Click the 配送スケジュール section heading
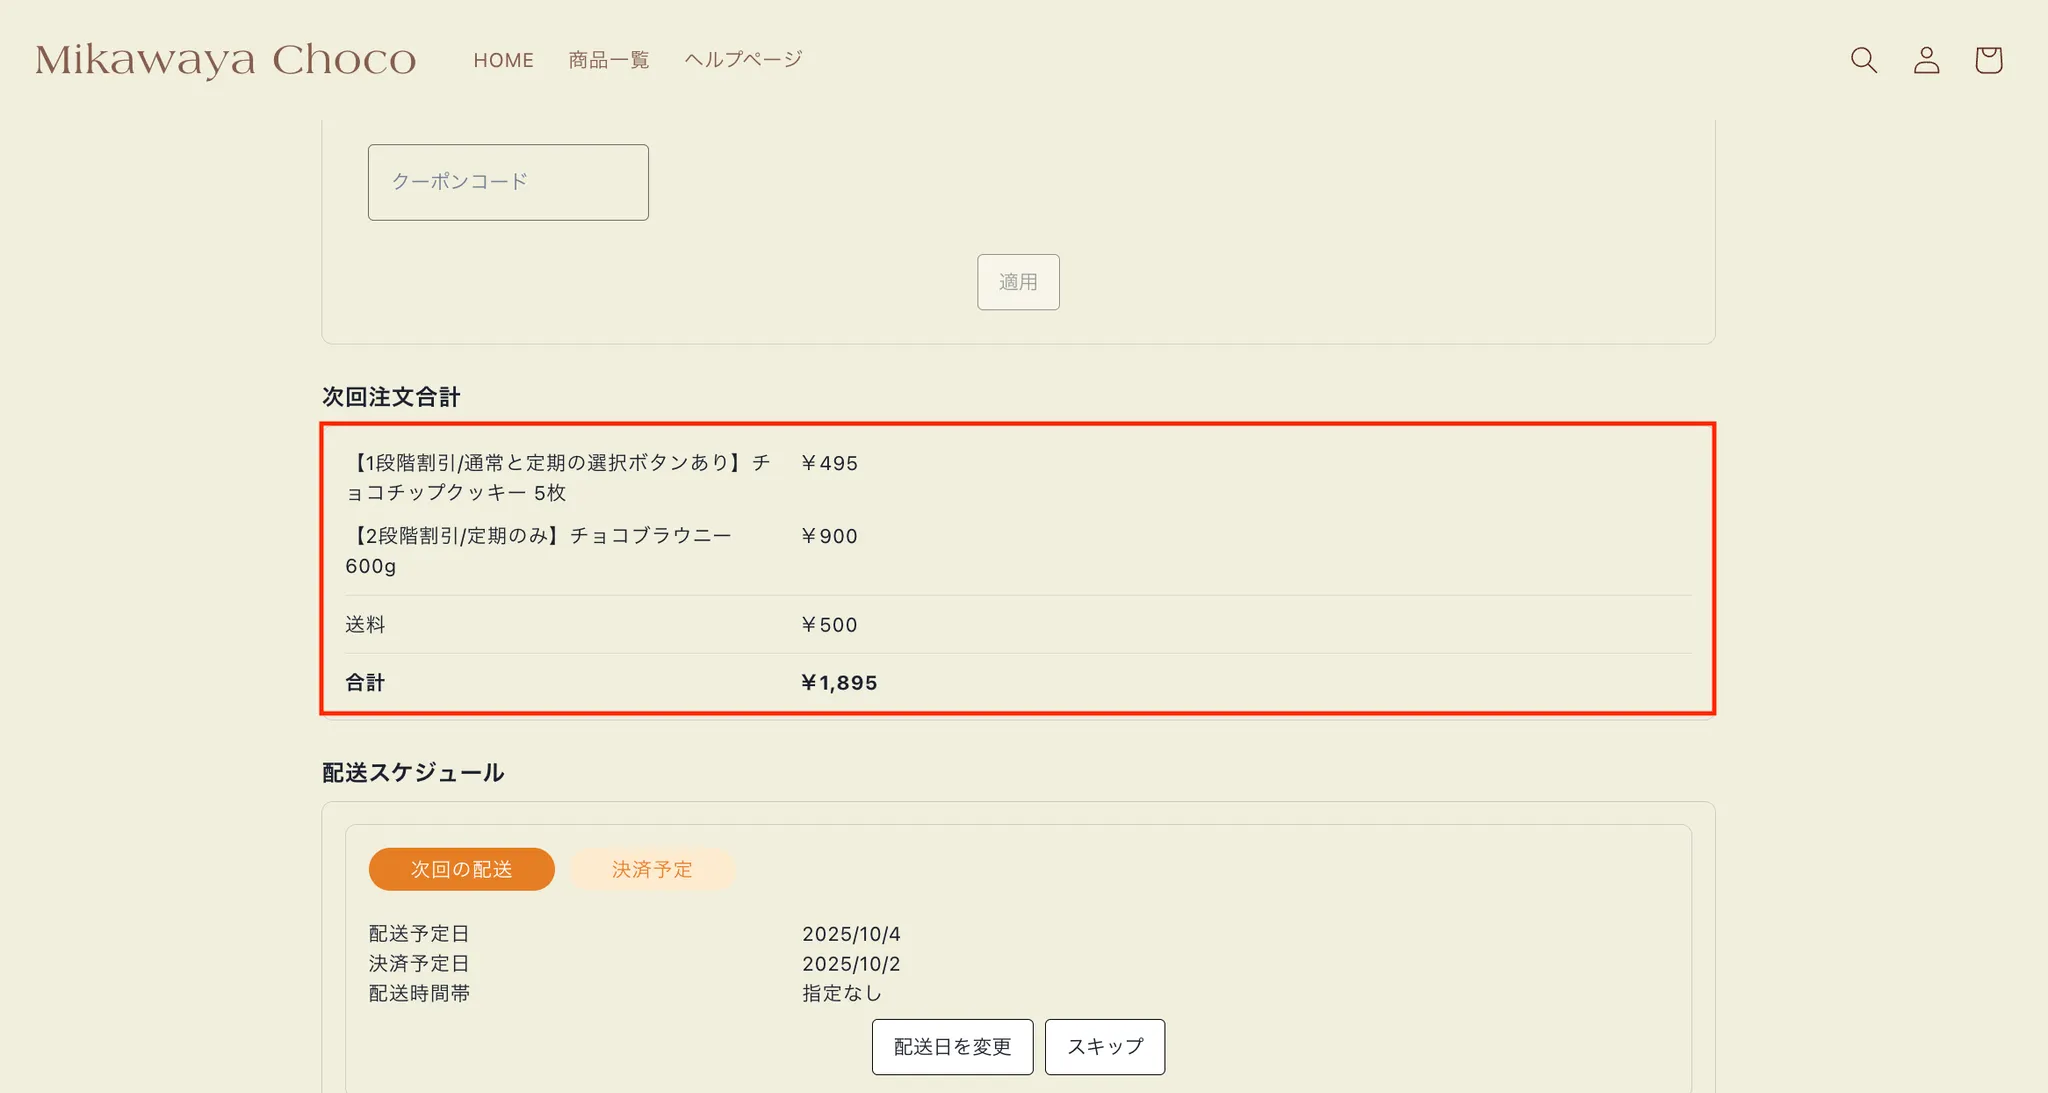 tap(413, 772)
